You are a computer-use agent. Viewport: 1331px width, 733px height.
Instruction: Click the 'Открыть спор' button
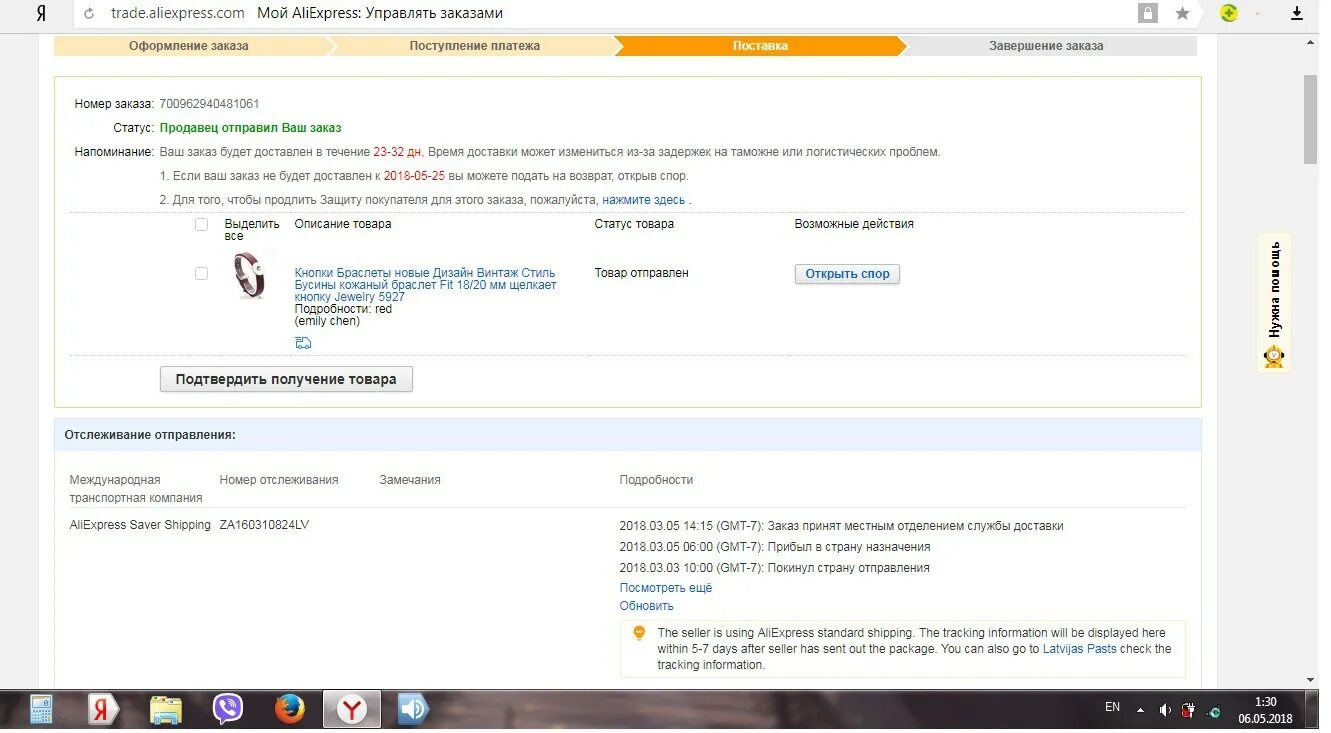pos(847,274)
